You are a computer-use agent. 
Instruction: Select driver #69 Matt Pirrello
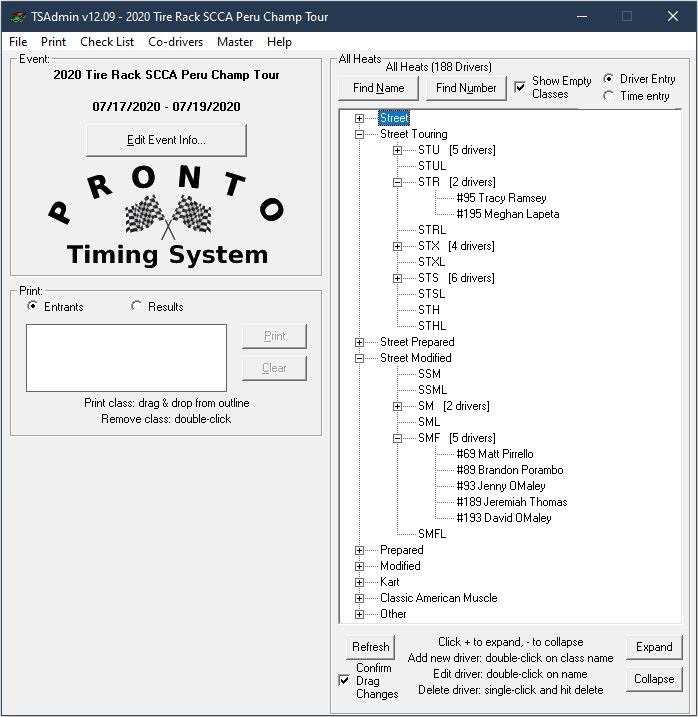(495, 454)
